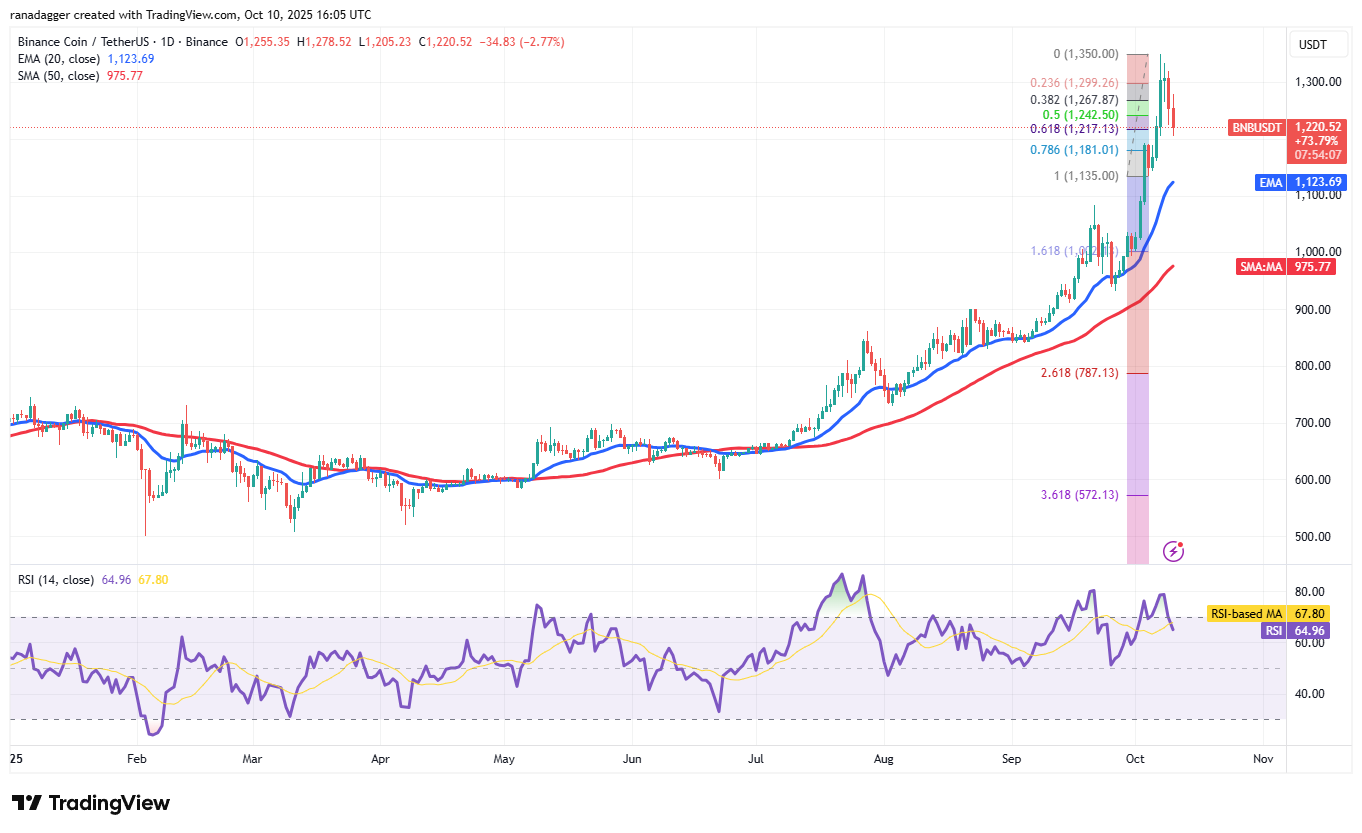Click the USDT currency button above the price scale
Image resolution: width=1362 pixels, height=833 pixels.
(x=1318, y=44)
